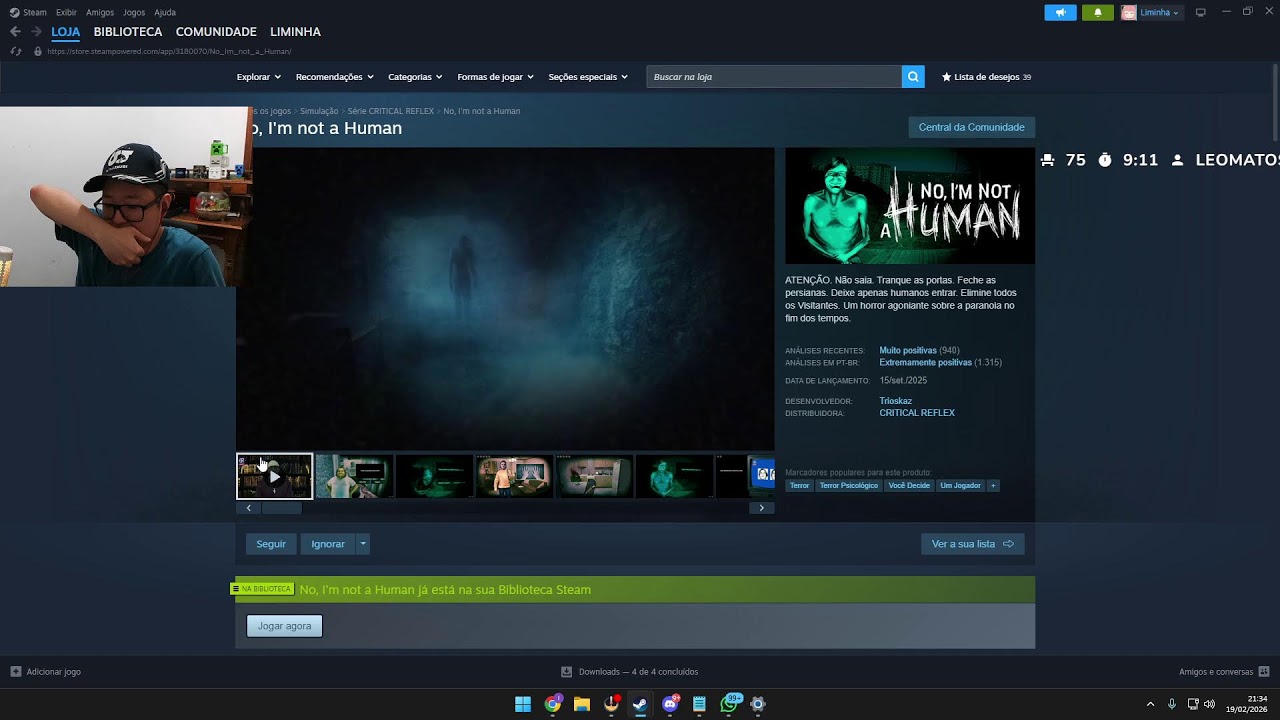Open the Exibir menu
Screen dimensions: 1280x720
[x=66, y=13]
